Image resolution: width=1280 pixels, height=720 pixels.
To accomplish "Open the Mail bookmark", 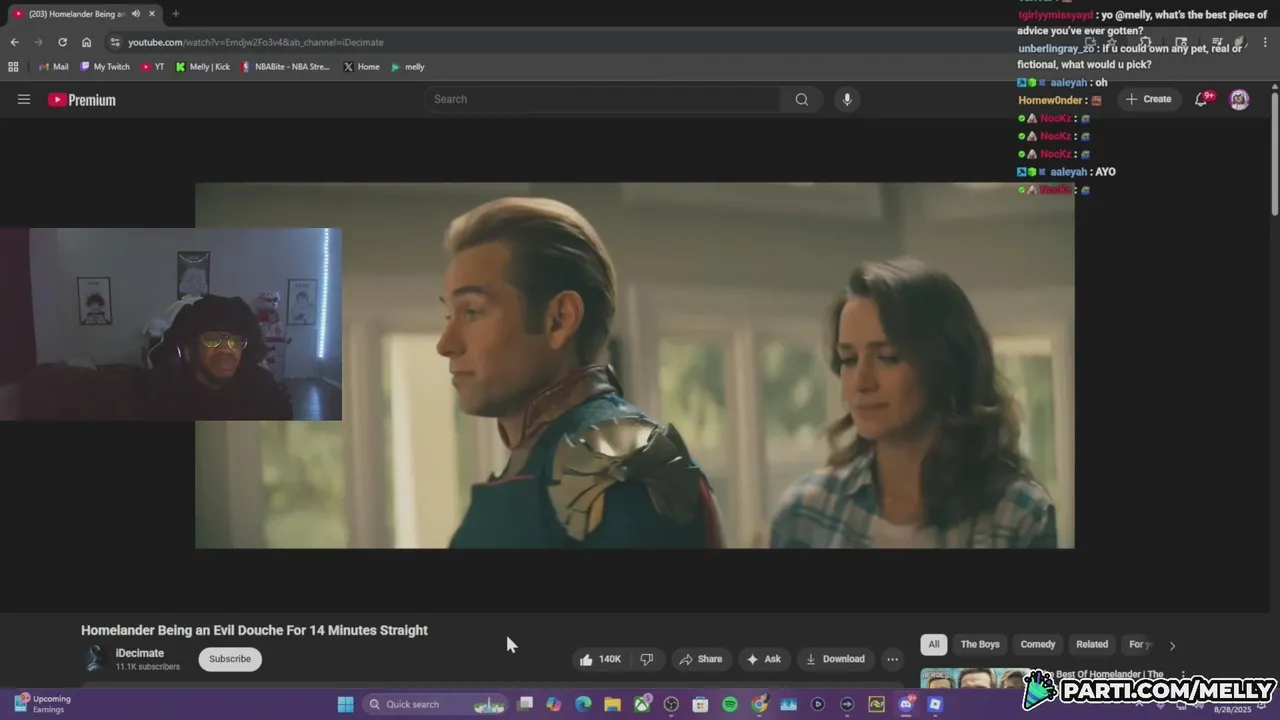I will 53,67.
